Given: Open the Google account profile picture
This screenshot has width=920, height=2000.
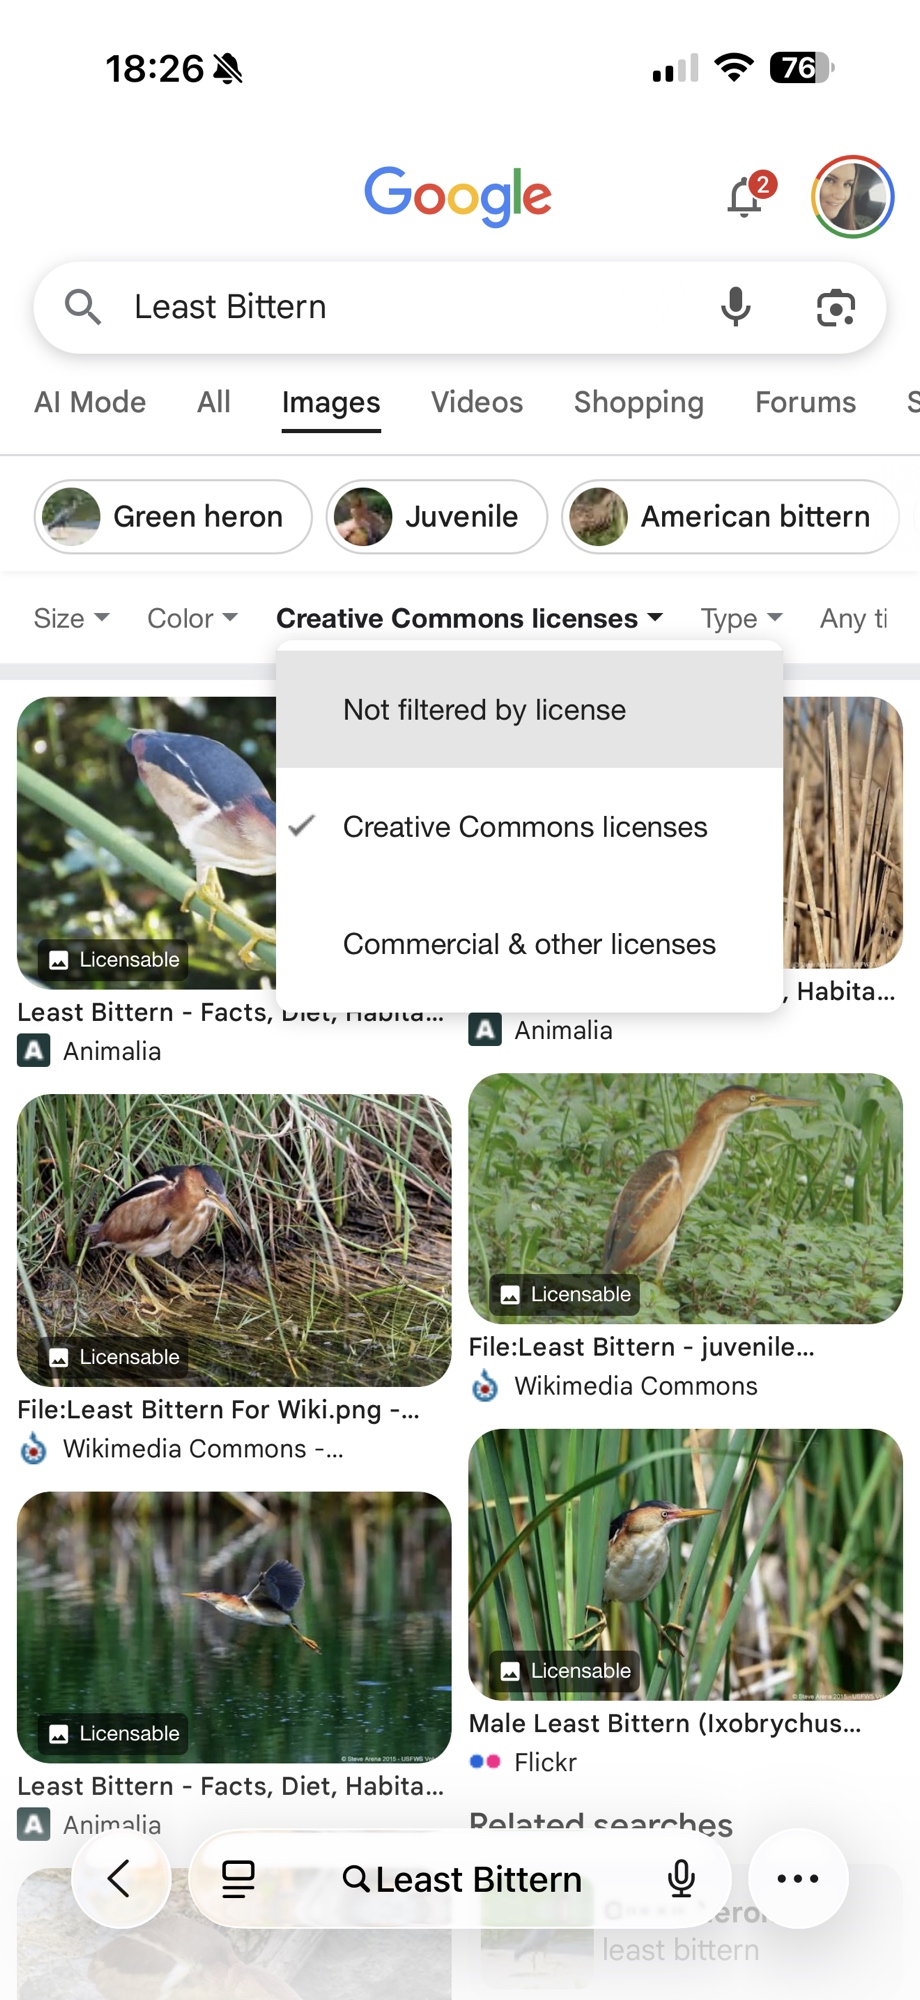Looking at the screenshot, I should 852,196.
